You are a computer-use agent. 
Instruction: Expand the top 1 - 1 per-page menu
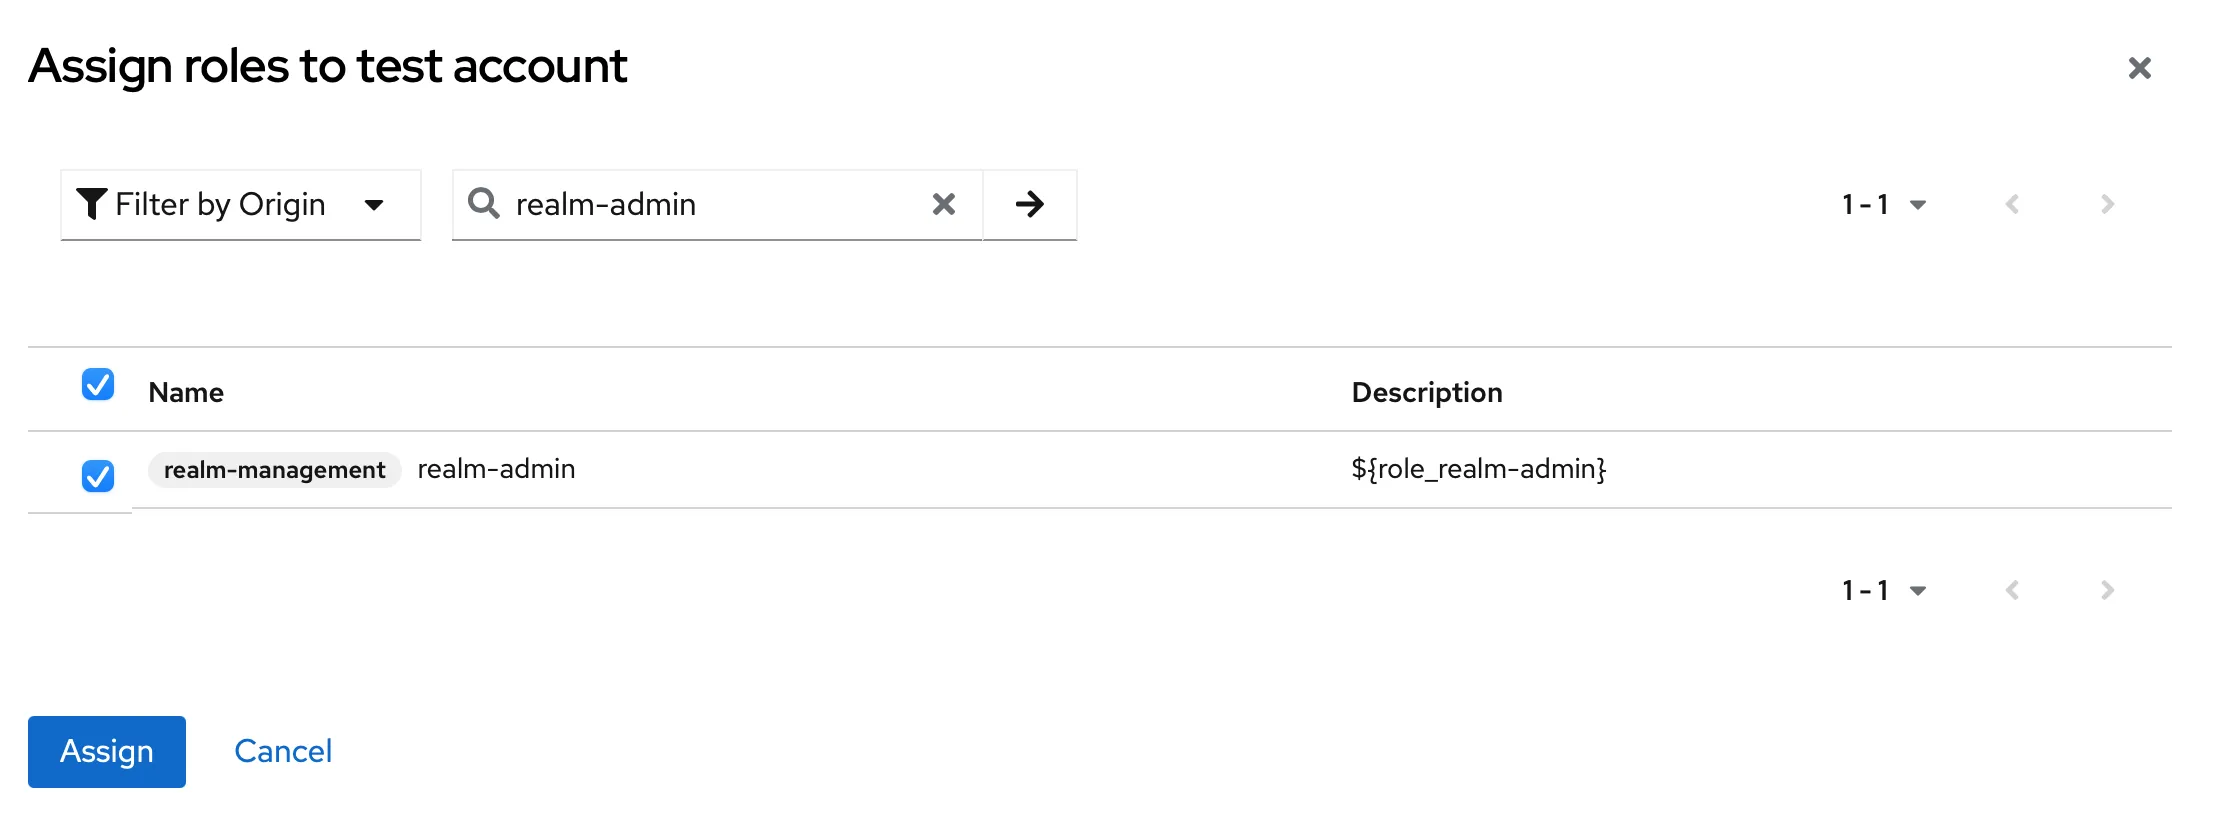[1884, 204]
